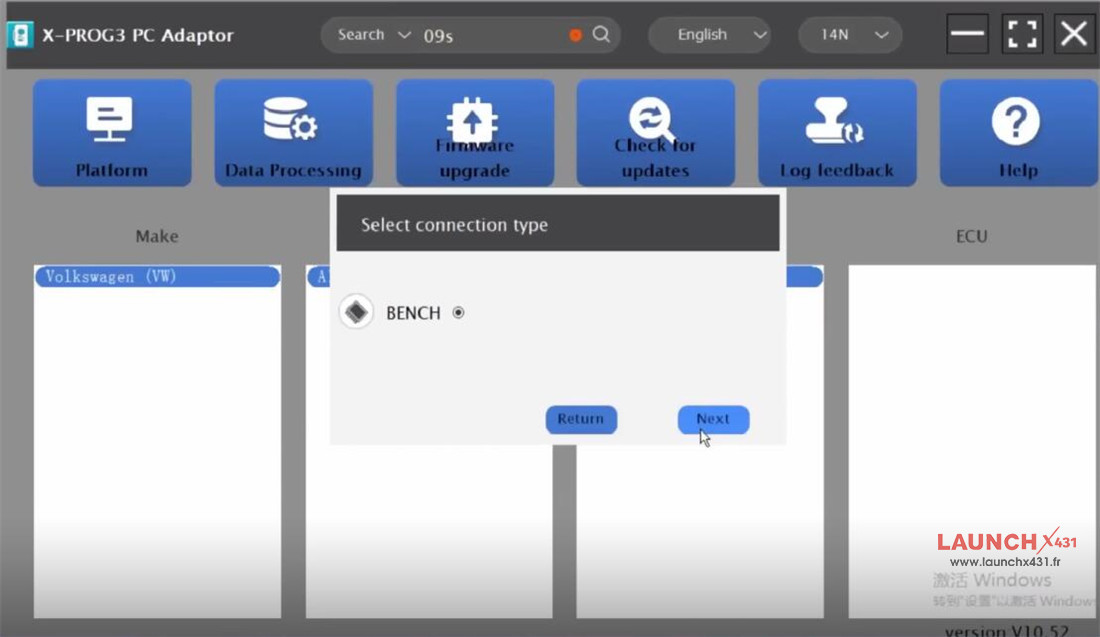The height and width of the screenshot is (637, 1100).
Task: Select the BENCH radio button
Action: pos(458,313)
